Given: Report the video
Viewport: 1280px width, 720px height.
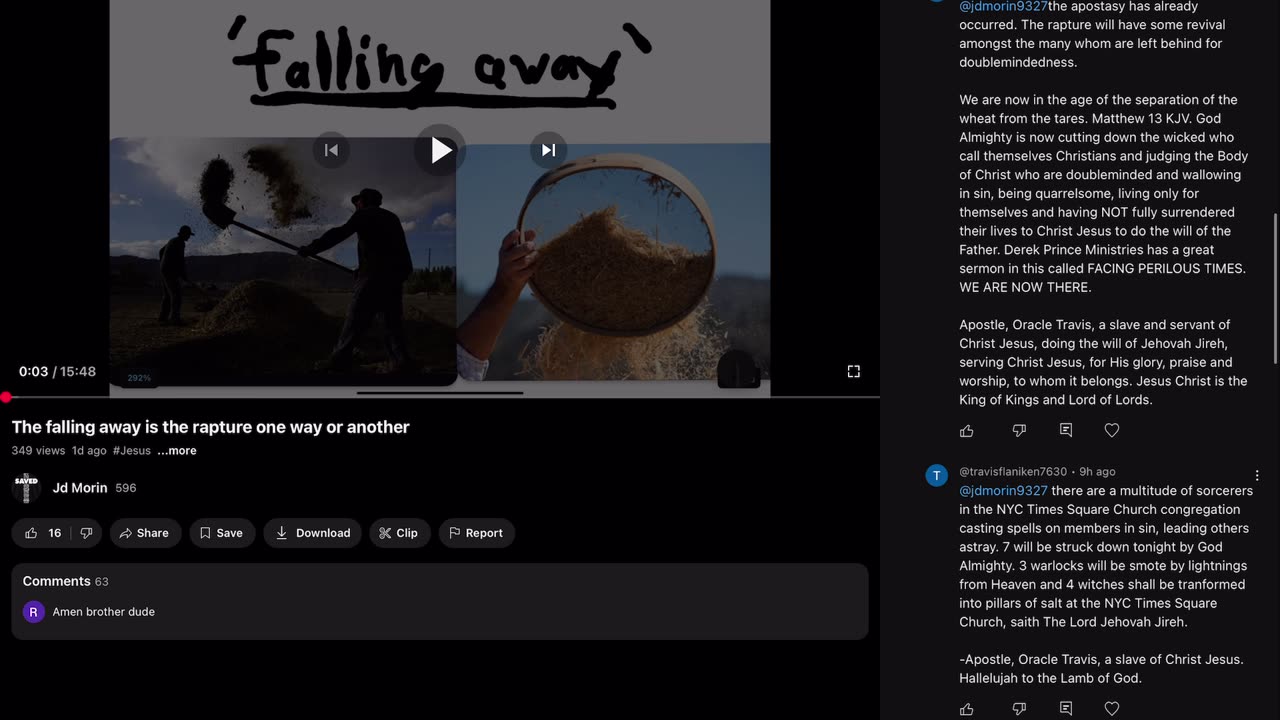Looking at the screenshot, I should point(477,533).
